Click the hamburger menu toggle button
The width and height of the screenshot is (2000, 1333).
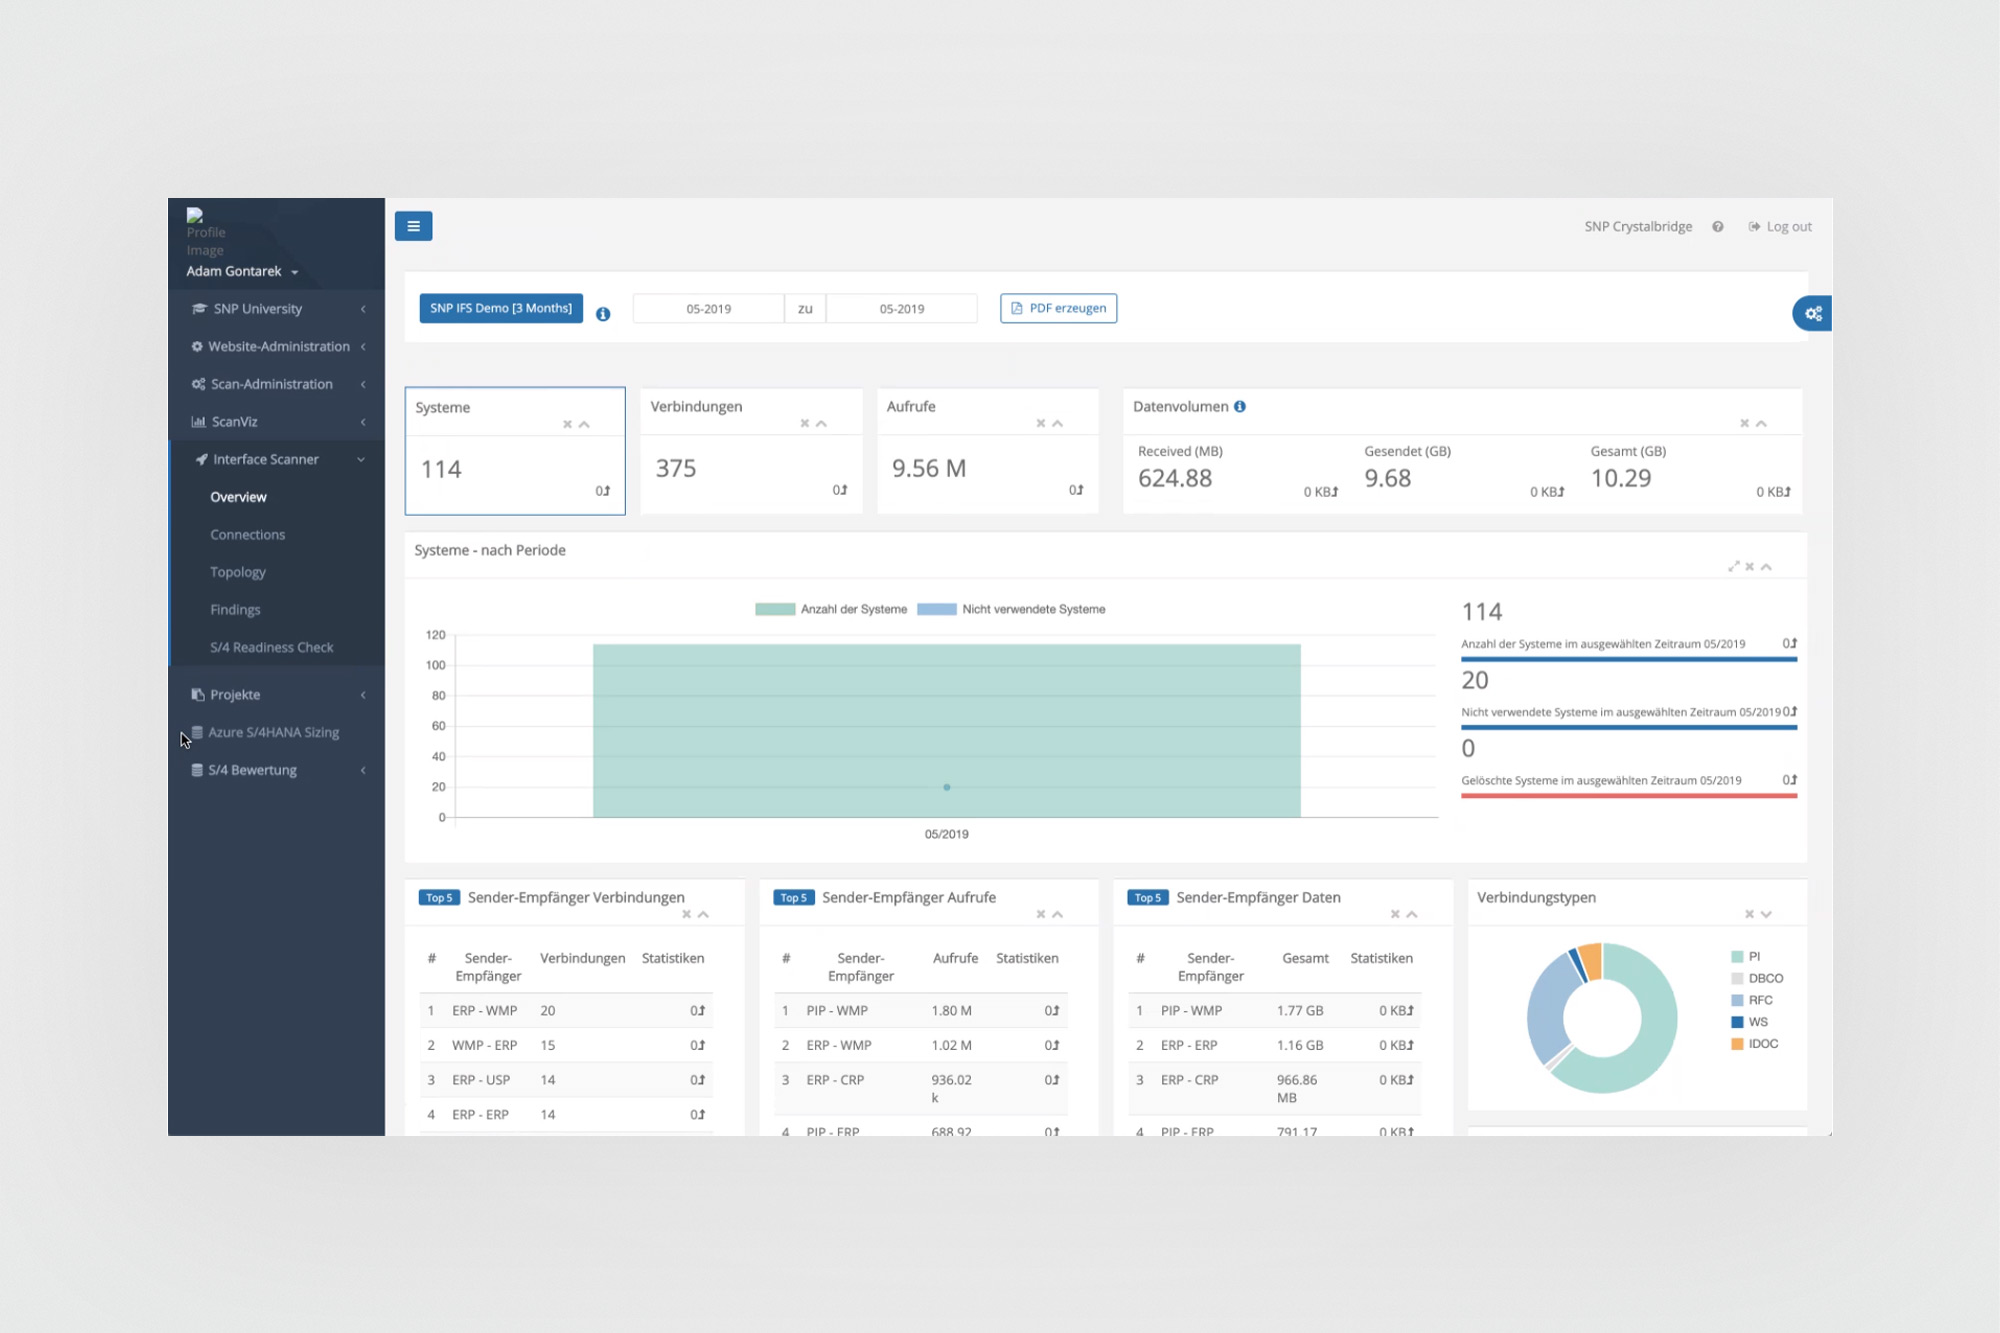pyautogui.click(x=413, y=226)
